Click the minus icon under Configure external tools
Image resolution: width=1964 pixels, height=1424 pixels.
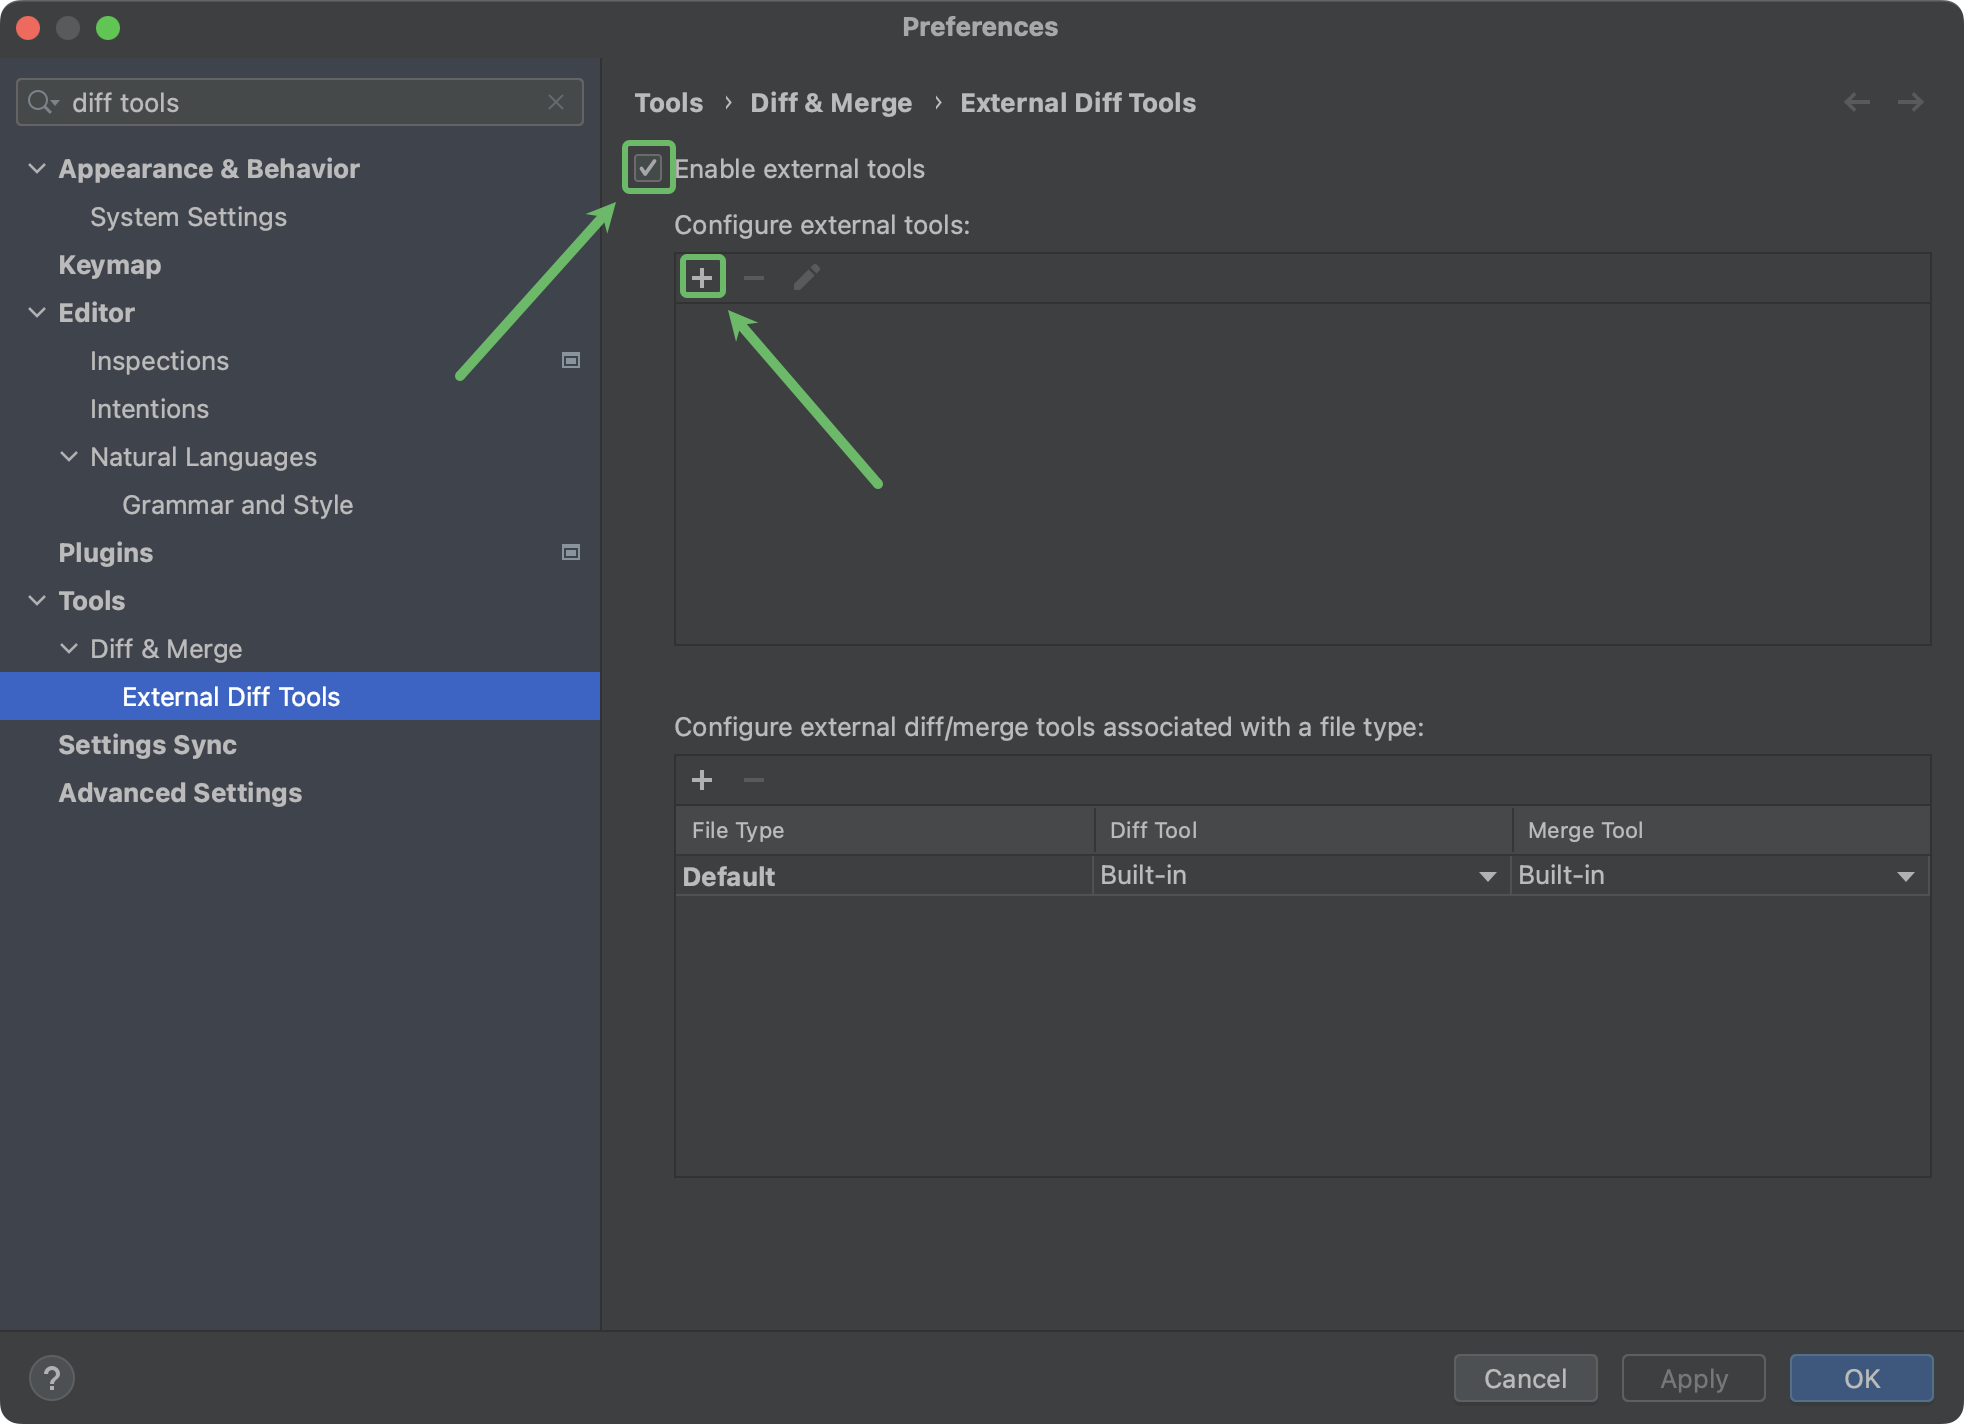[754, 276]
